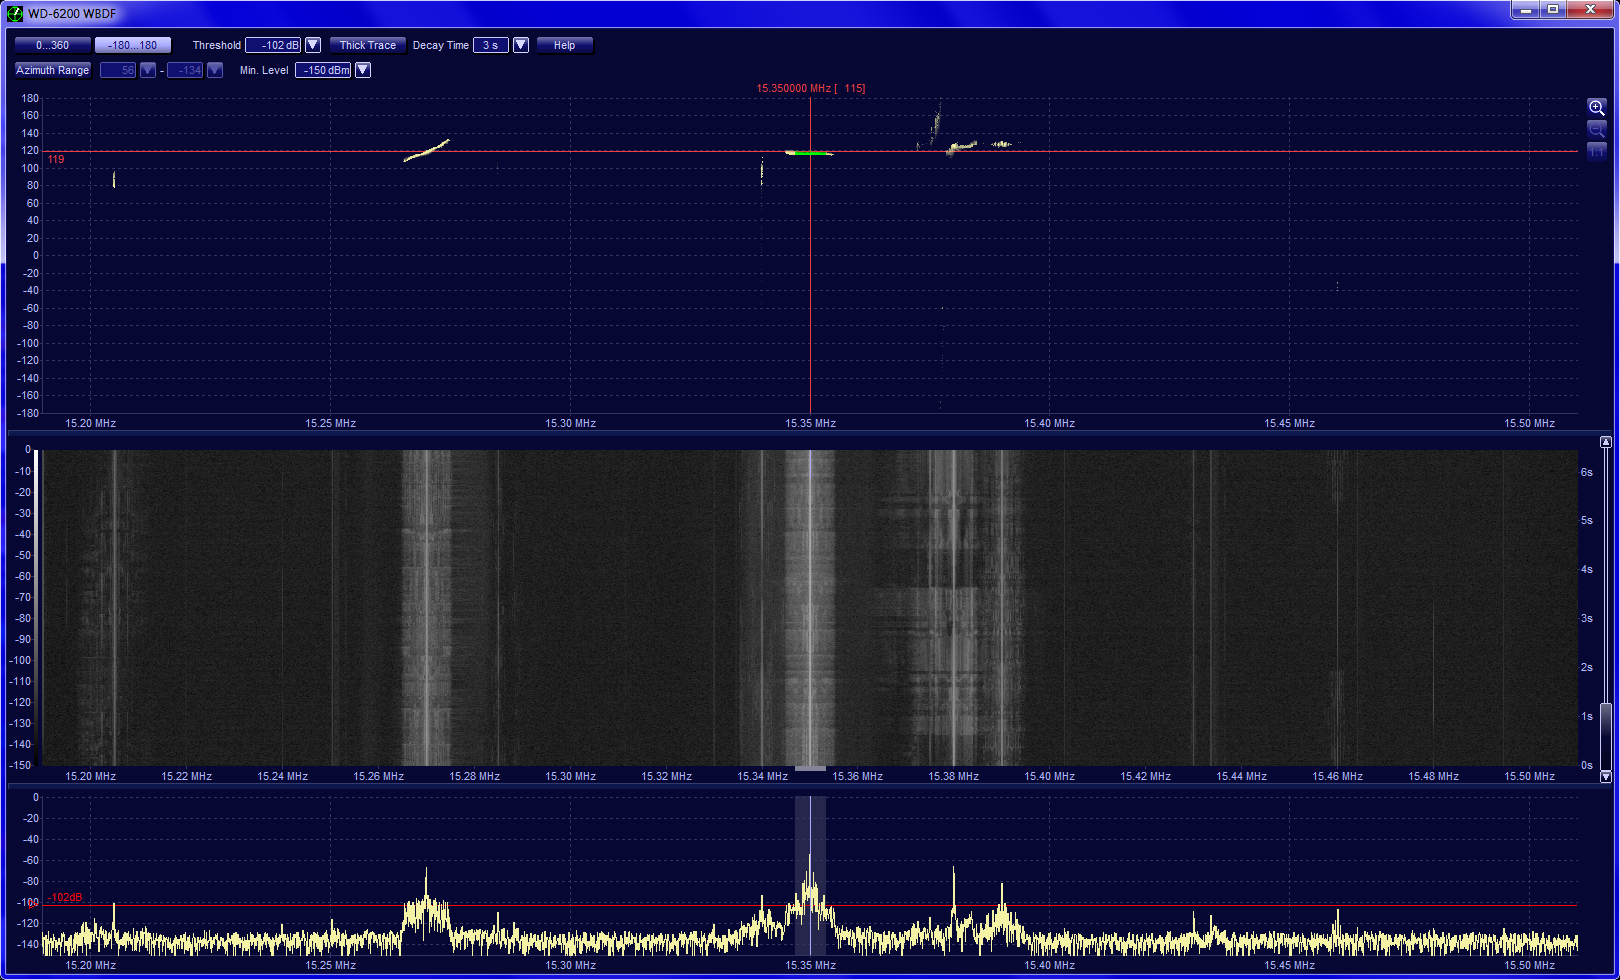Open the Help button
Image resolution: width=1620 pixels, height=980 pixels.
pos(564,45)
